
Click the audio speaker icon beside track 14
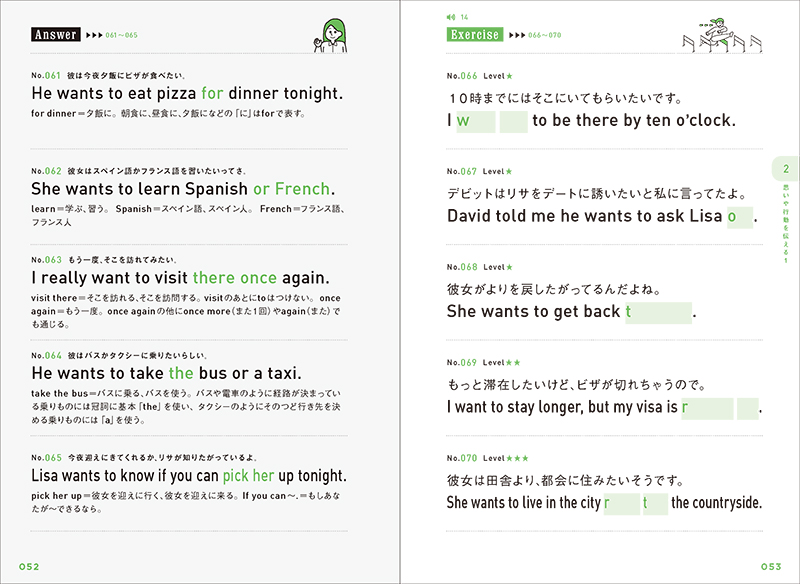(x=451, y=17)
